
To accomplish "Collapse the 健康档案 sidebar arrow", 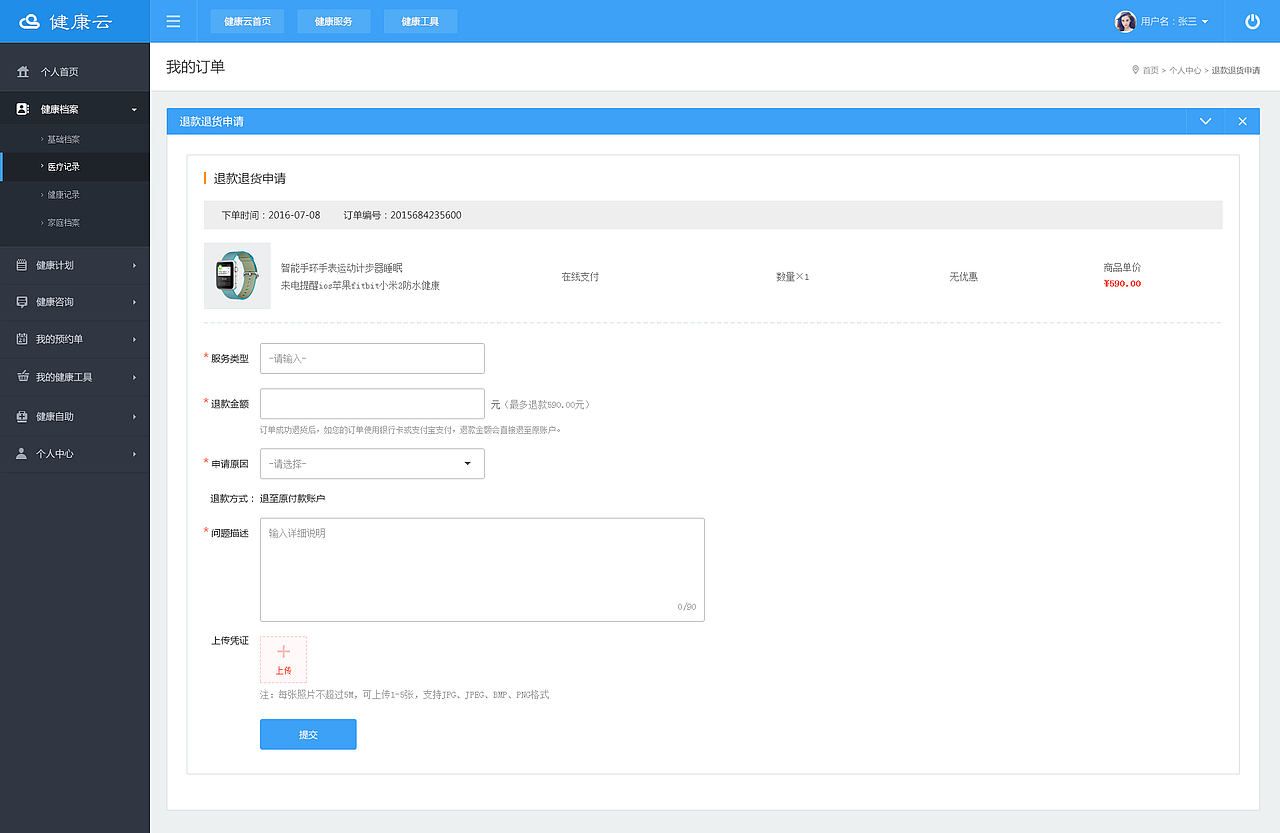I will pyautogui.click(x=134, y=110).
